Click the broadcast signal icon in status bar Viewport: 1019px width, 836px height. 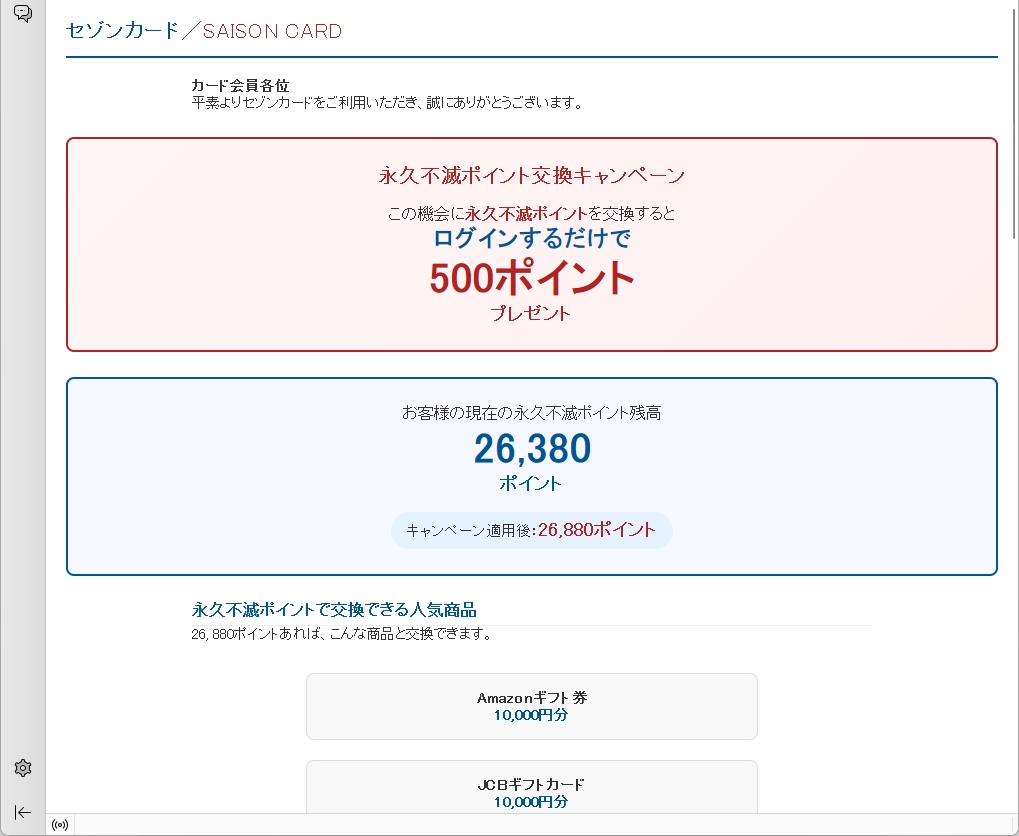pos(60,825)
